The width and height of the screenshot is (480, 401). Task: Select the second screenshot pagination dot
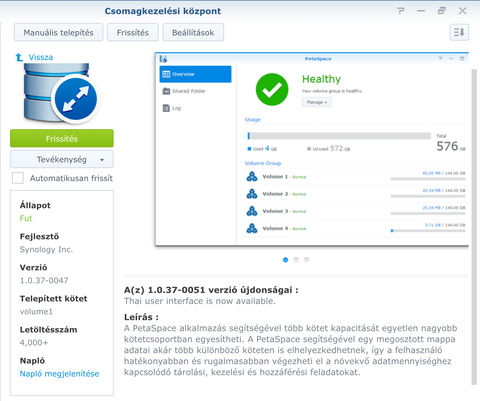(x=296, y=260)
